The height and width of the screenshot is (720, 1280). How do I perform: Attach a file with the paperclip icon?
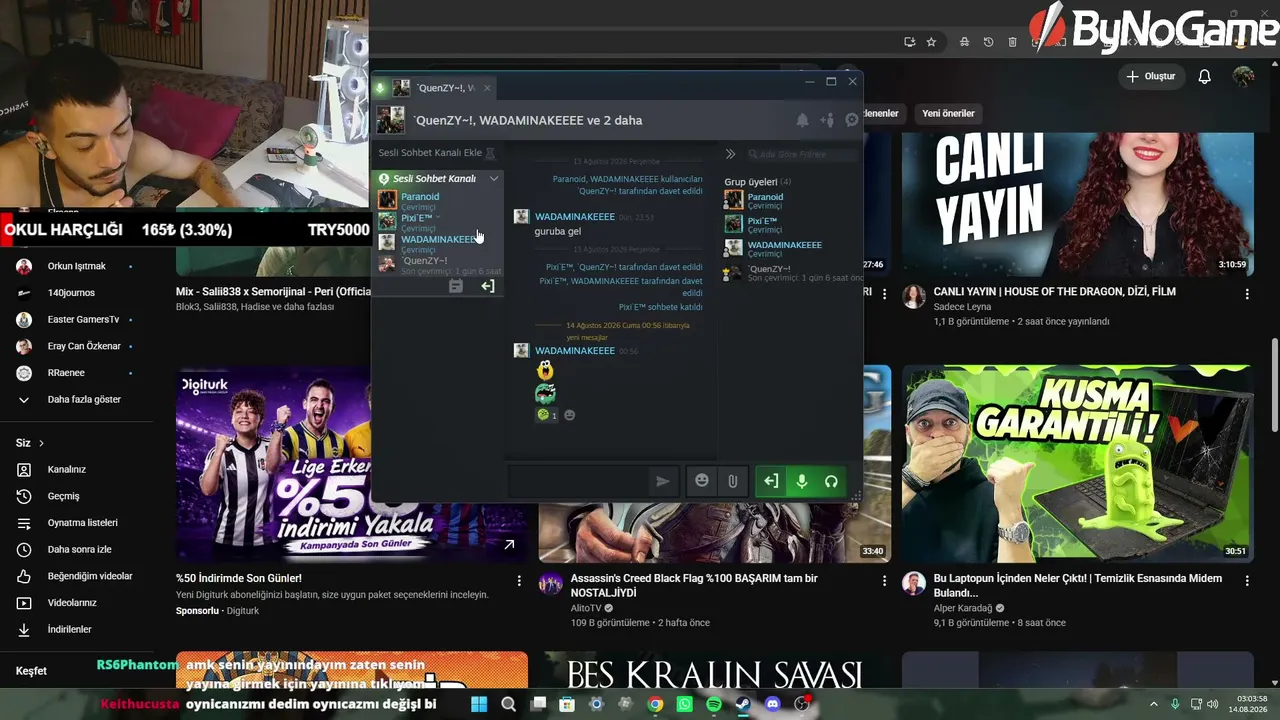tap(732, 481)
